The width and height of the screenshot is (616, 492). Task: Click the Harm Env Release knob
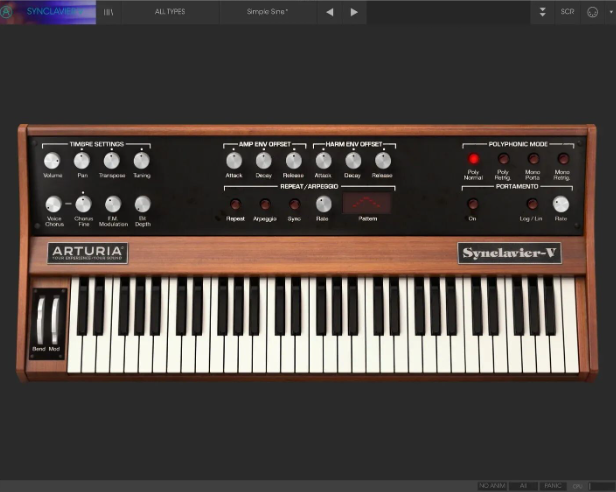coord(383,161)
